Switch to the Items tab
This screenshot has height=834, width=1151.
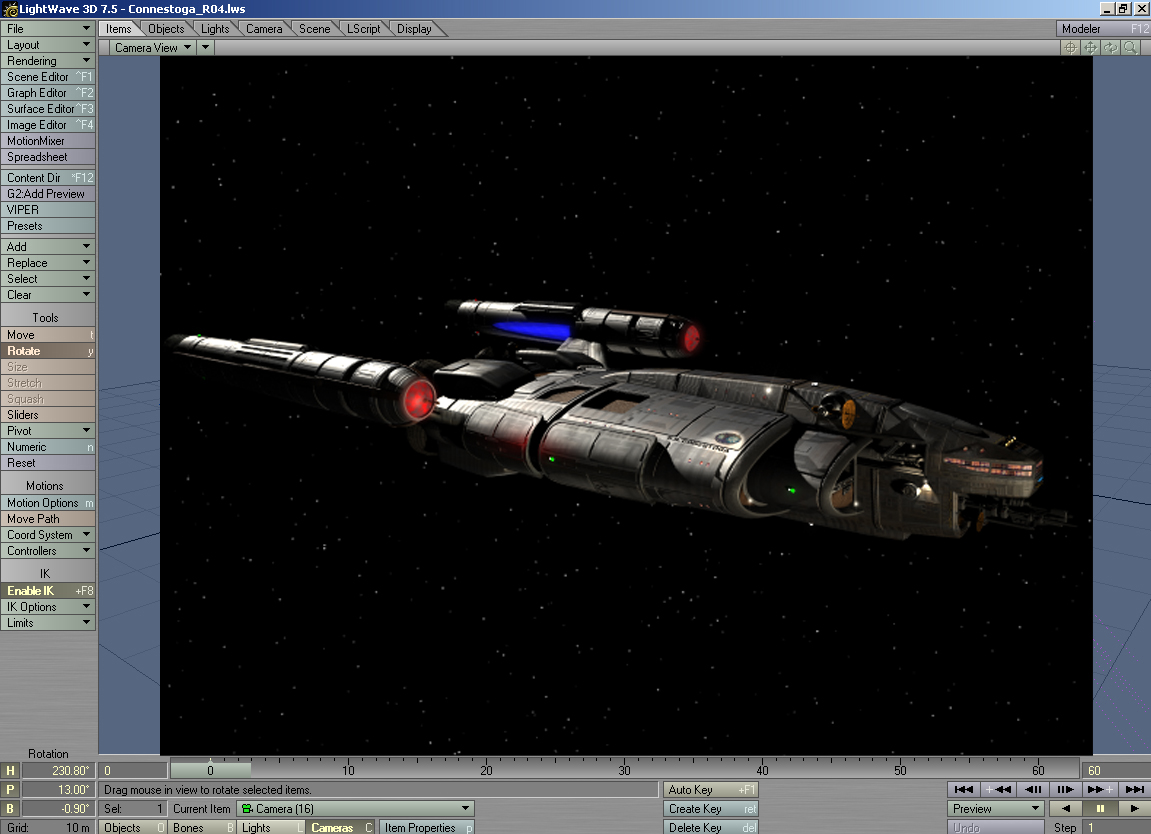pyautogui.click(x=118, y=29)
